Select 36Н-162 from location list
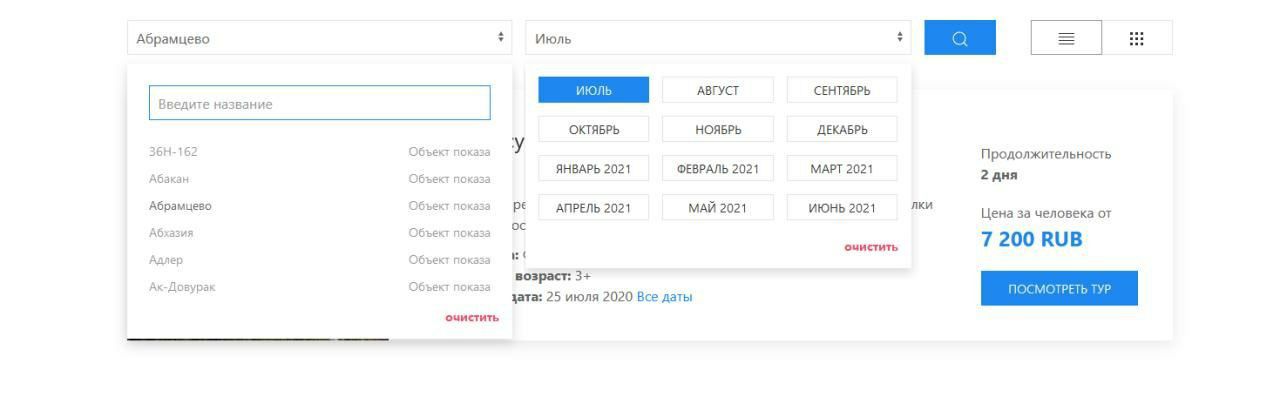Image resolution: width=1280 pixels, height=404 pixels. click(x=320, y=152)
